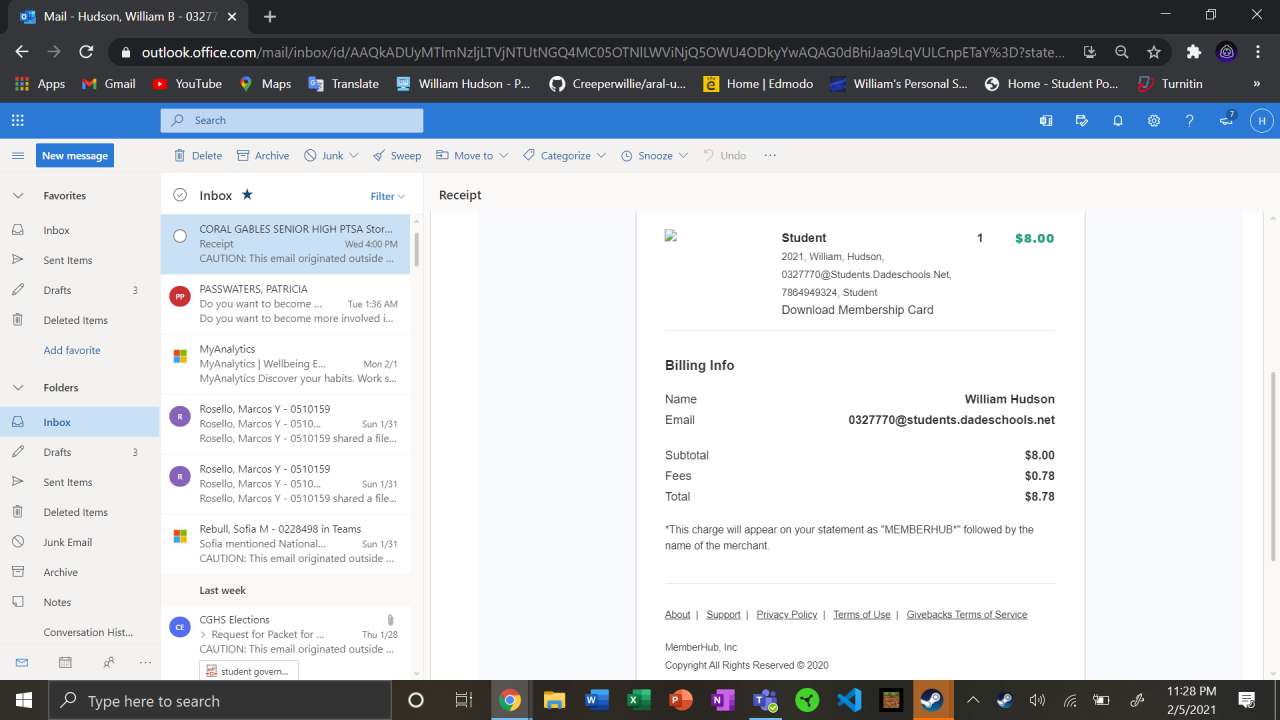
Task: Open the Junk Email folder
Action: pos(67,542)
